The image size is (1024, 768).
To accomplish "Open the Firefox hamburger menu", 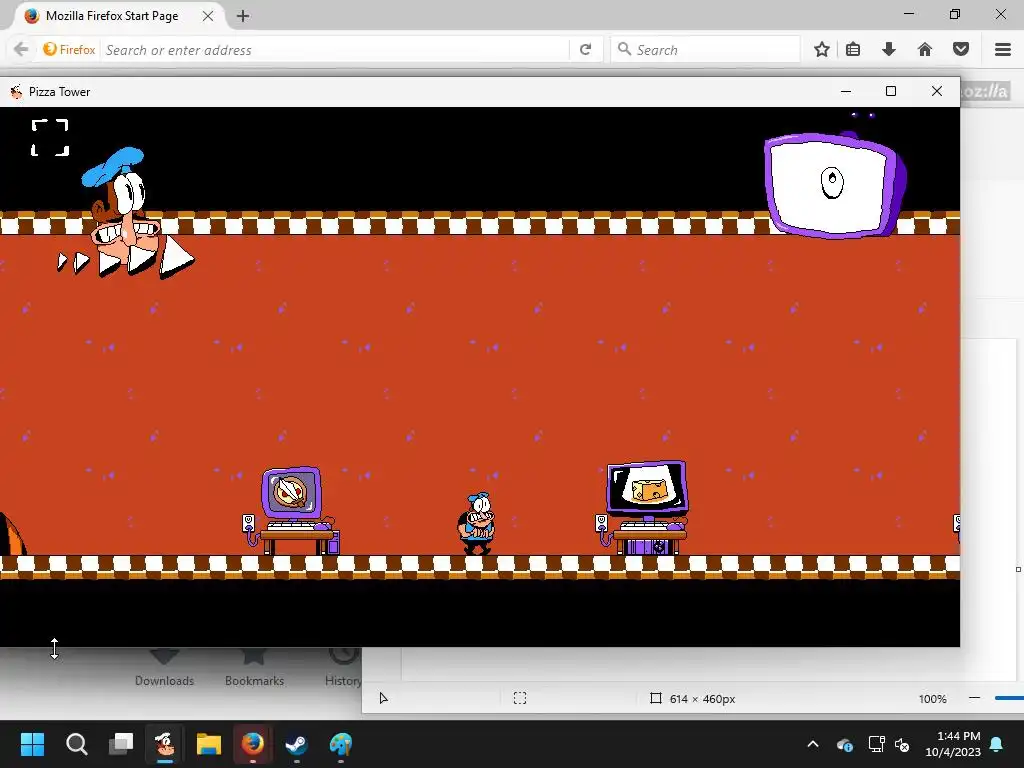I will (x=1003, y=50).
